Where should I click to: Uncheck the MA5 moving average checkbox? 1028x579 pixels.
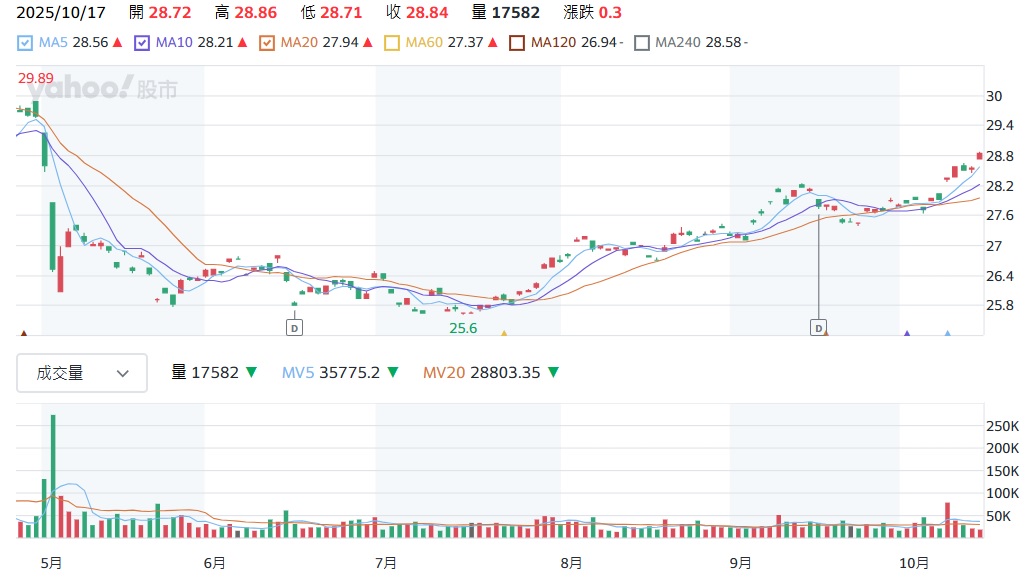coord(25,43)
